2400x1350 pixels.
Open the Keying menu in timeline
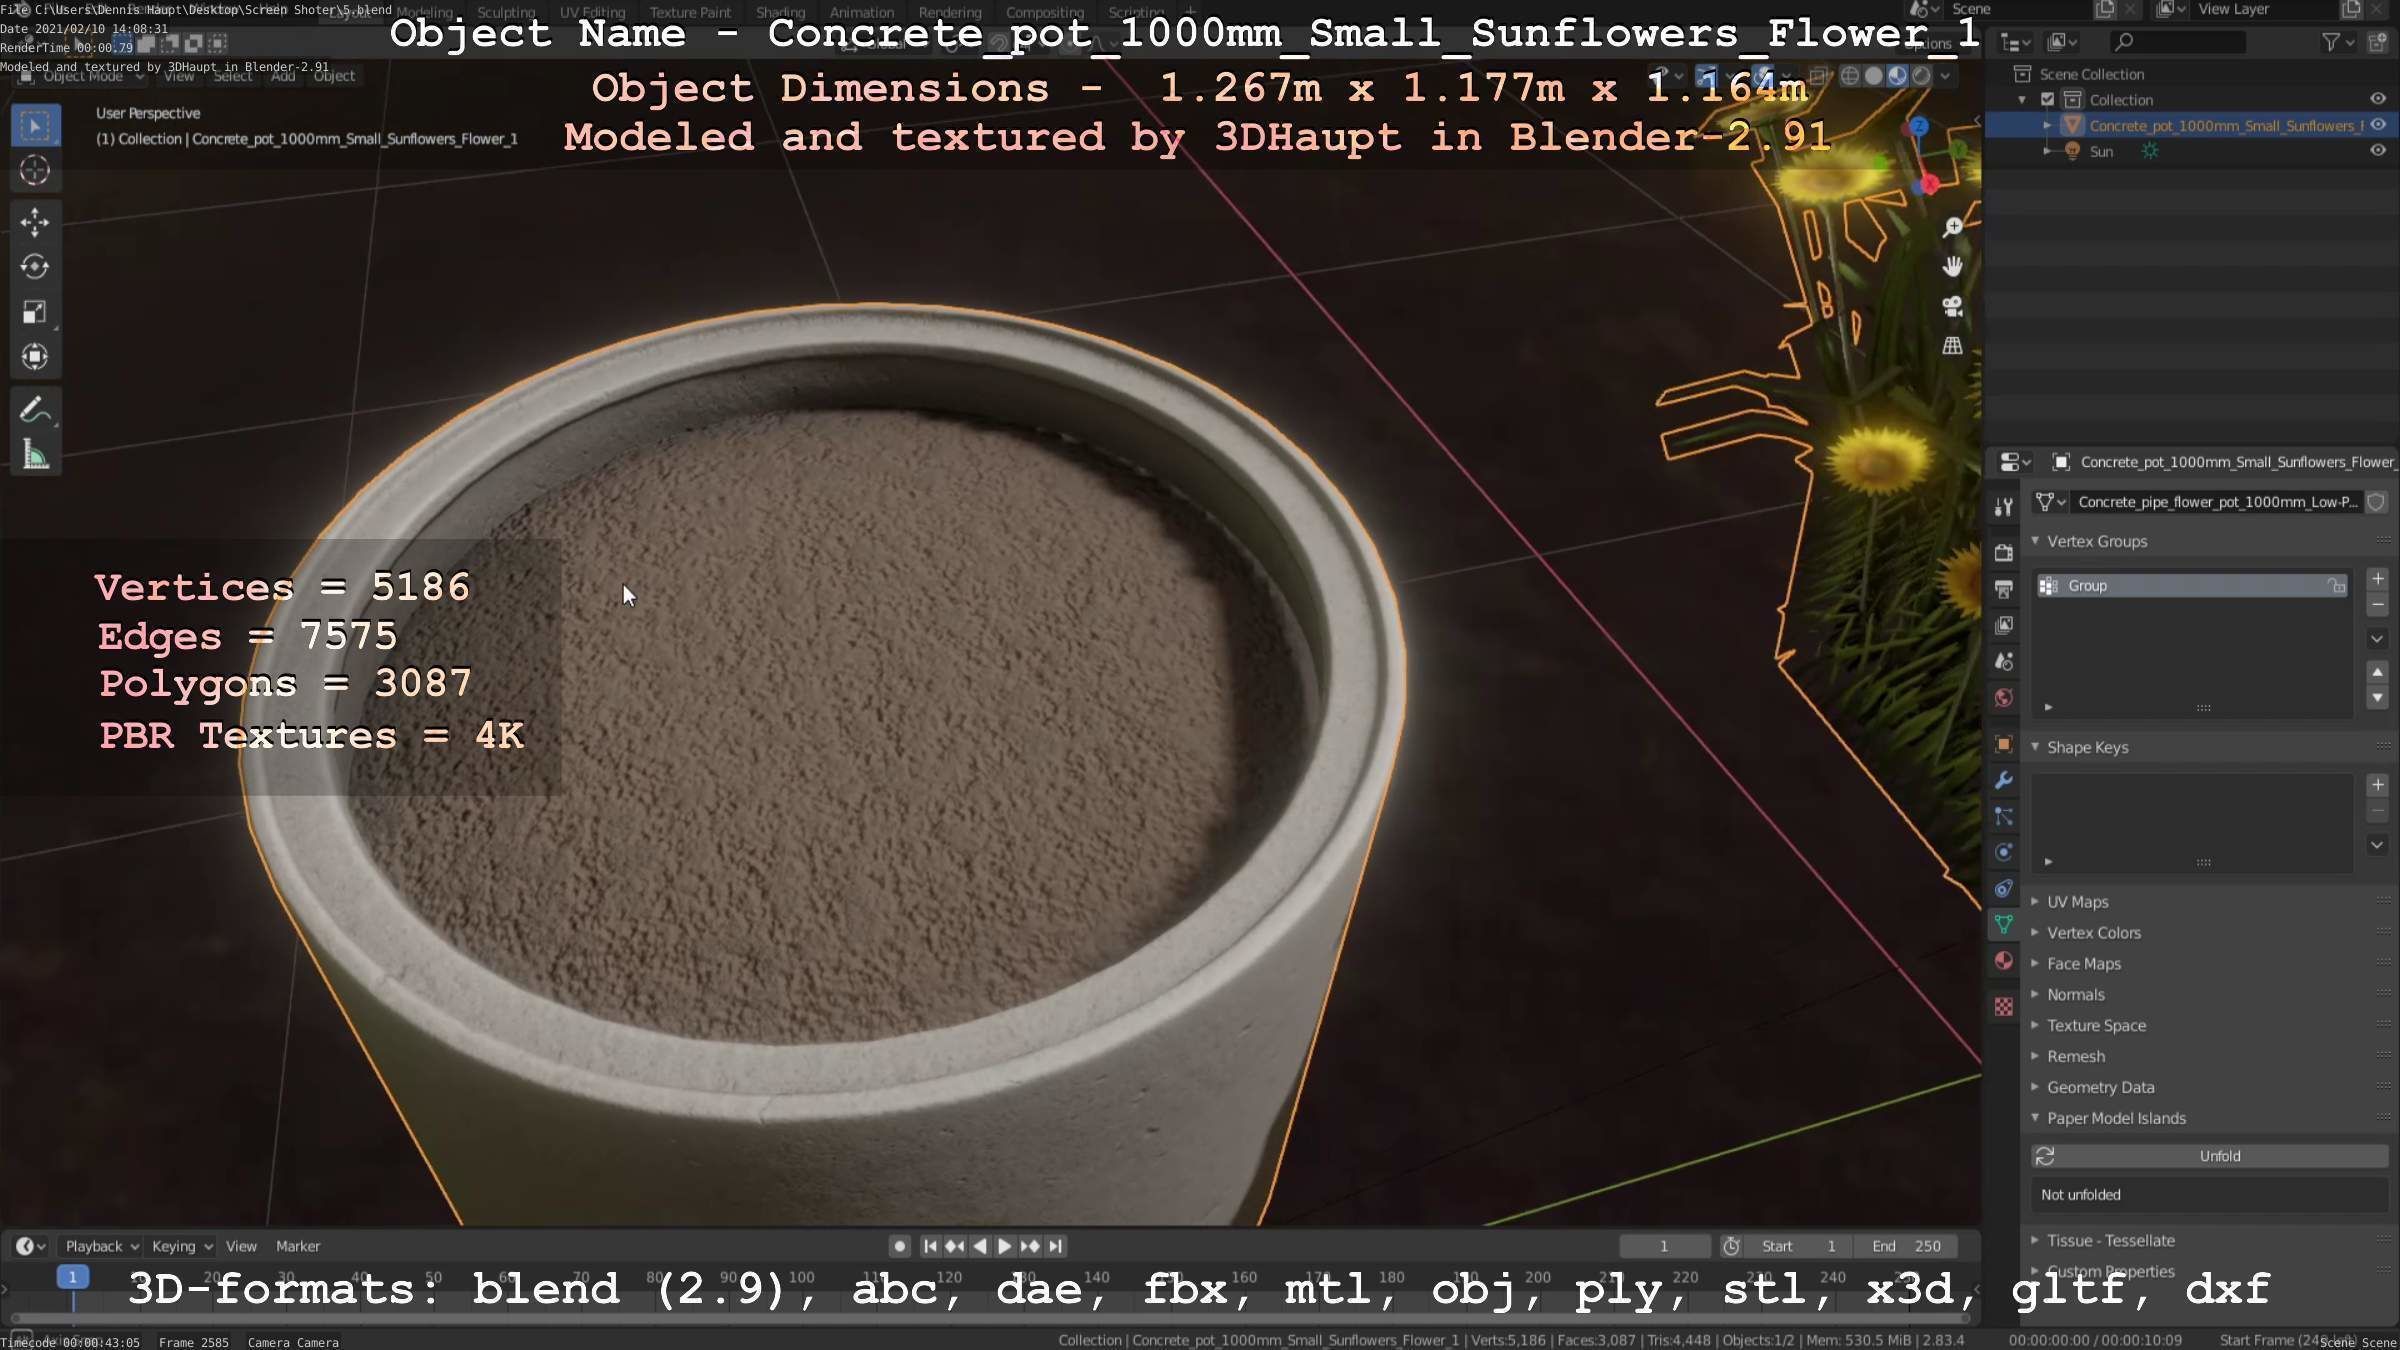point(182,1246)
